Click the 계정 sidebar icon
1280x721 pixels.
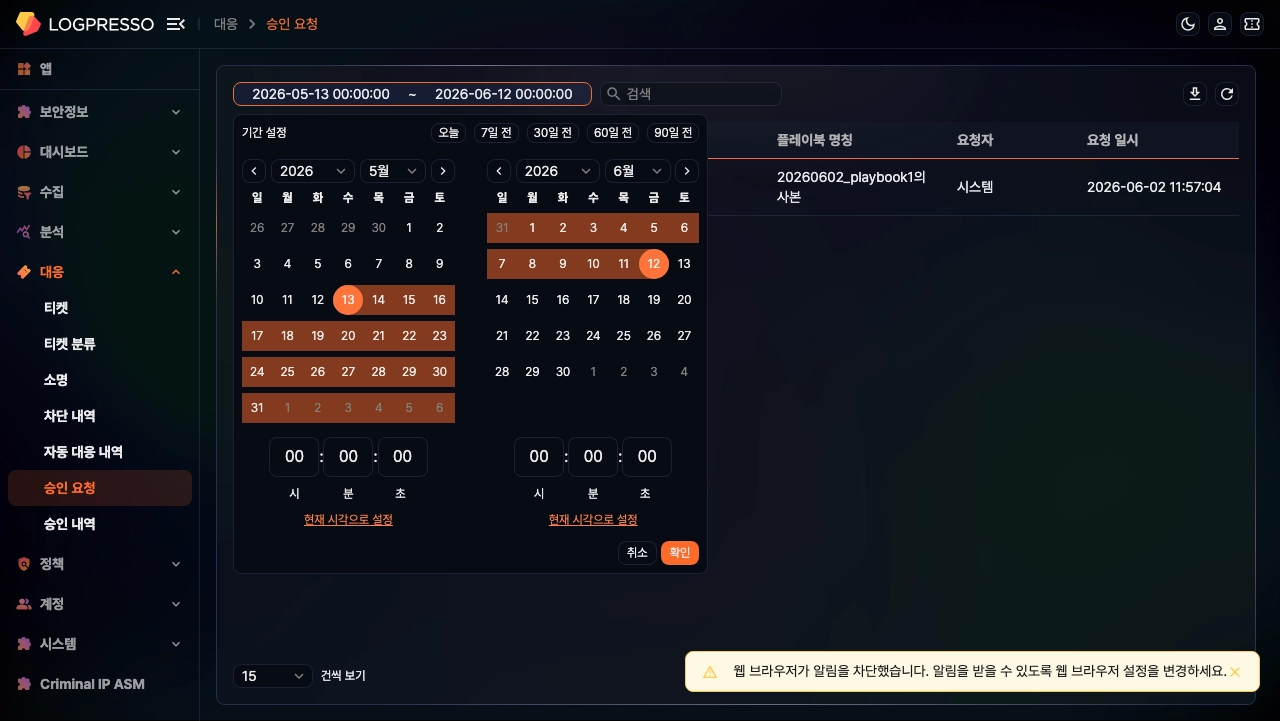coord(24,604)
